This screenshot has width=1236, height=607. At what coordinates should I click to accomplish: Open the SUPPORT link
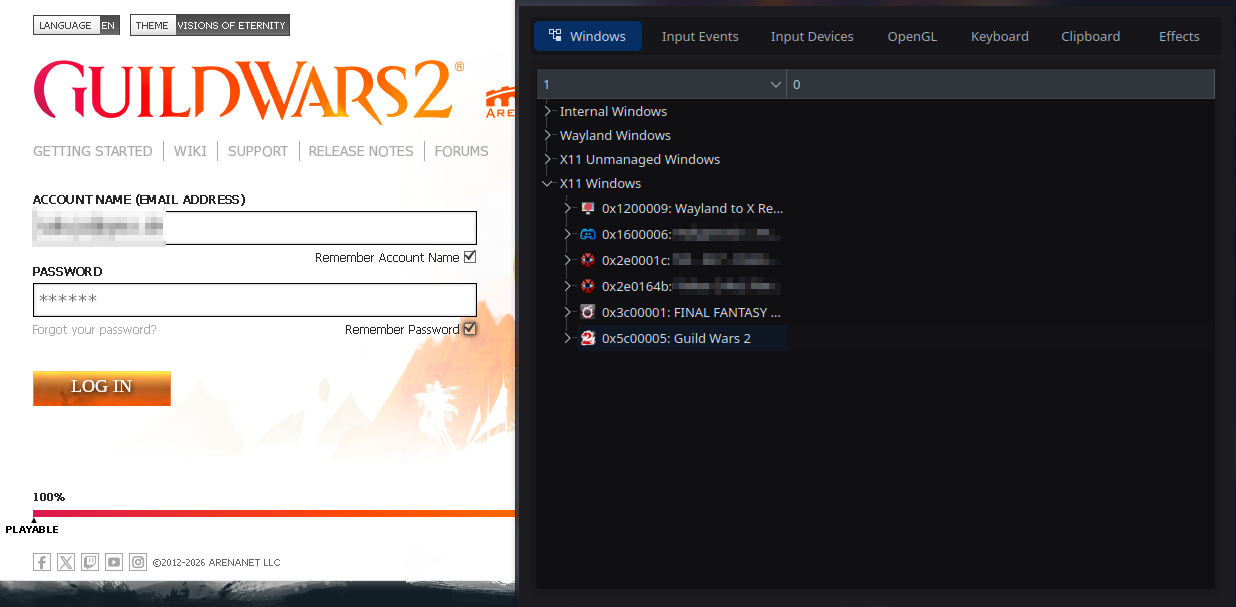click(257, 151)
